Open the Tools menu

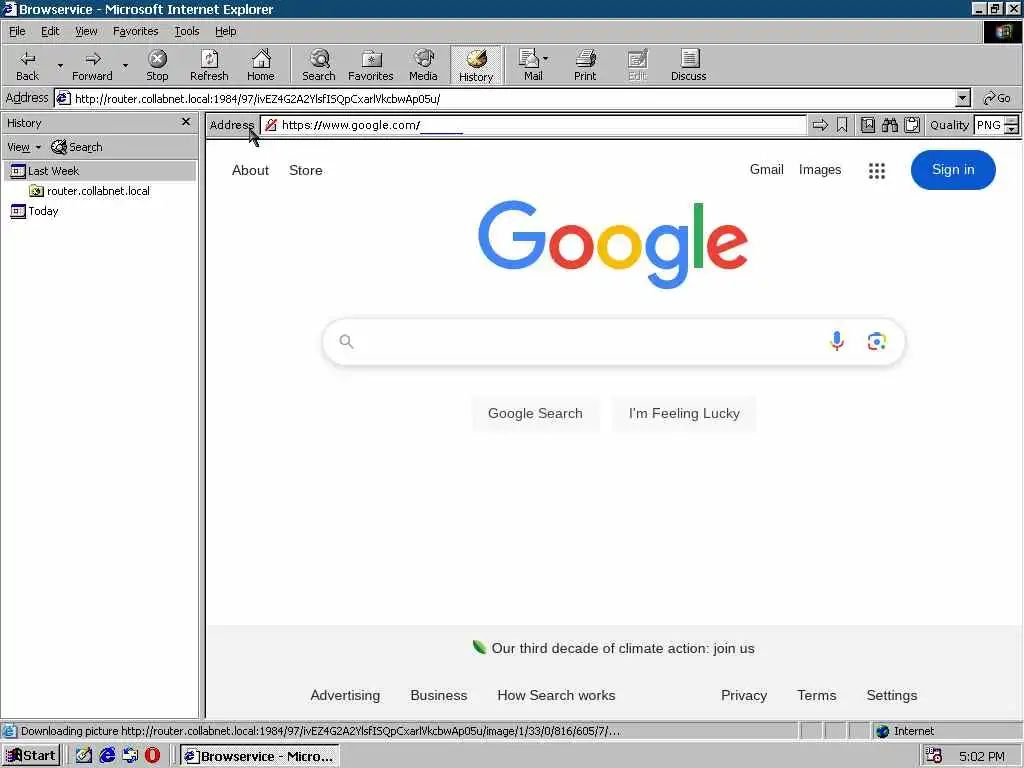point(187,31)
